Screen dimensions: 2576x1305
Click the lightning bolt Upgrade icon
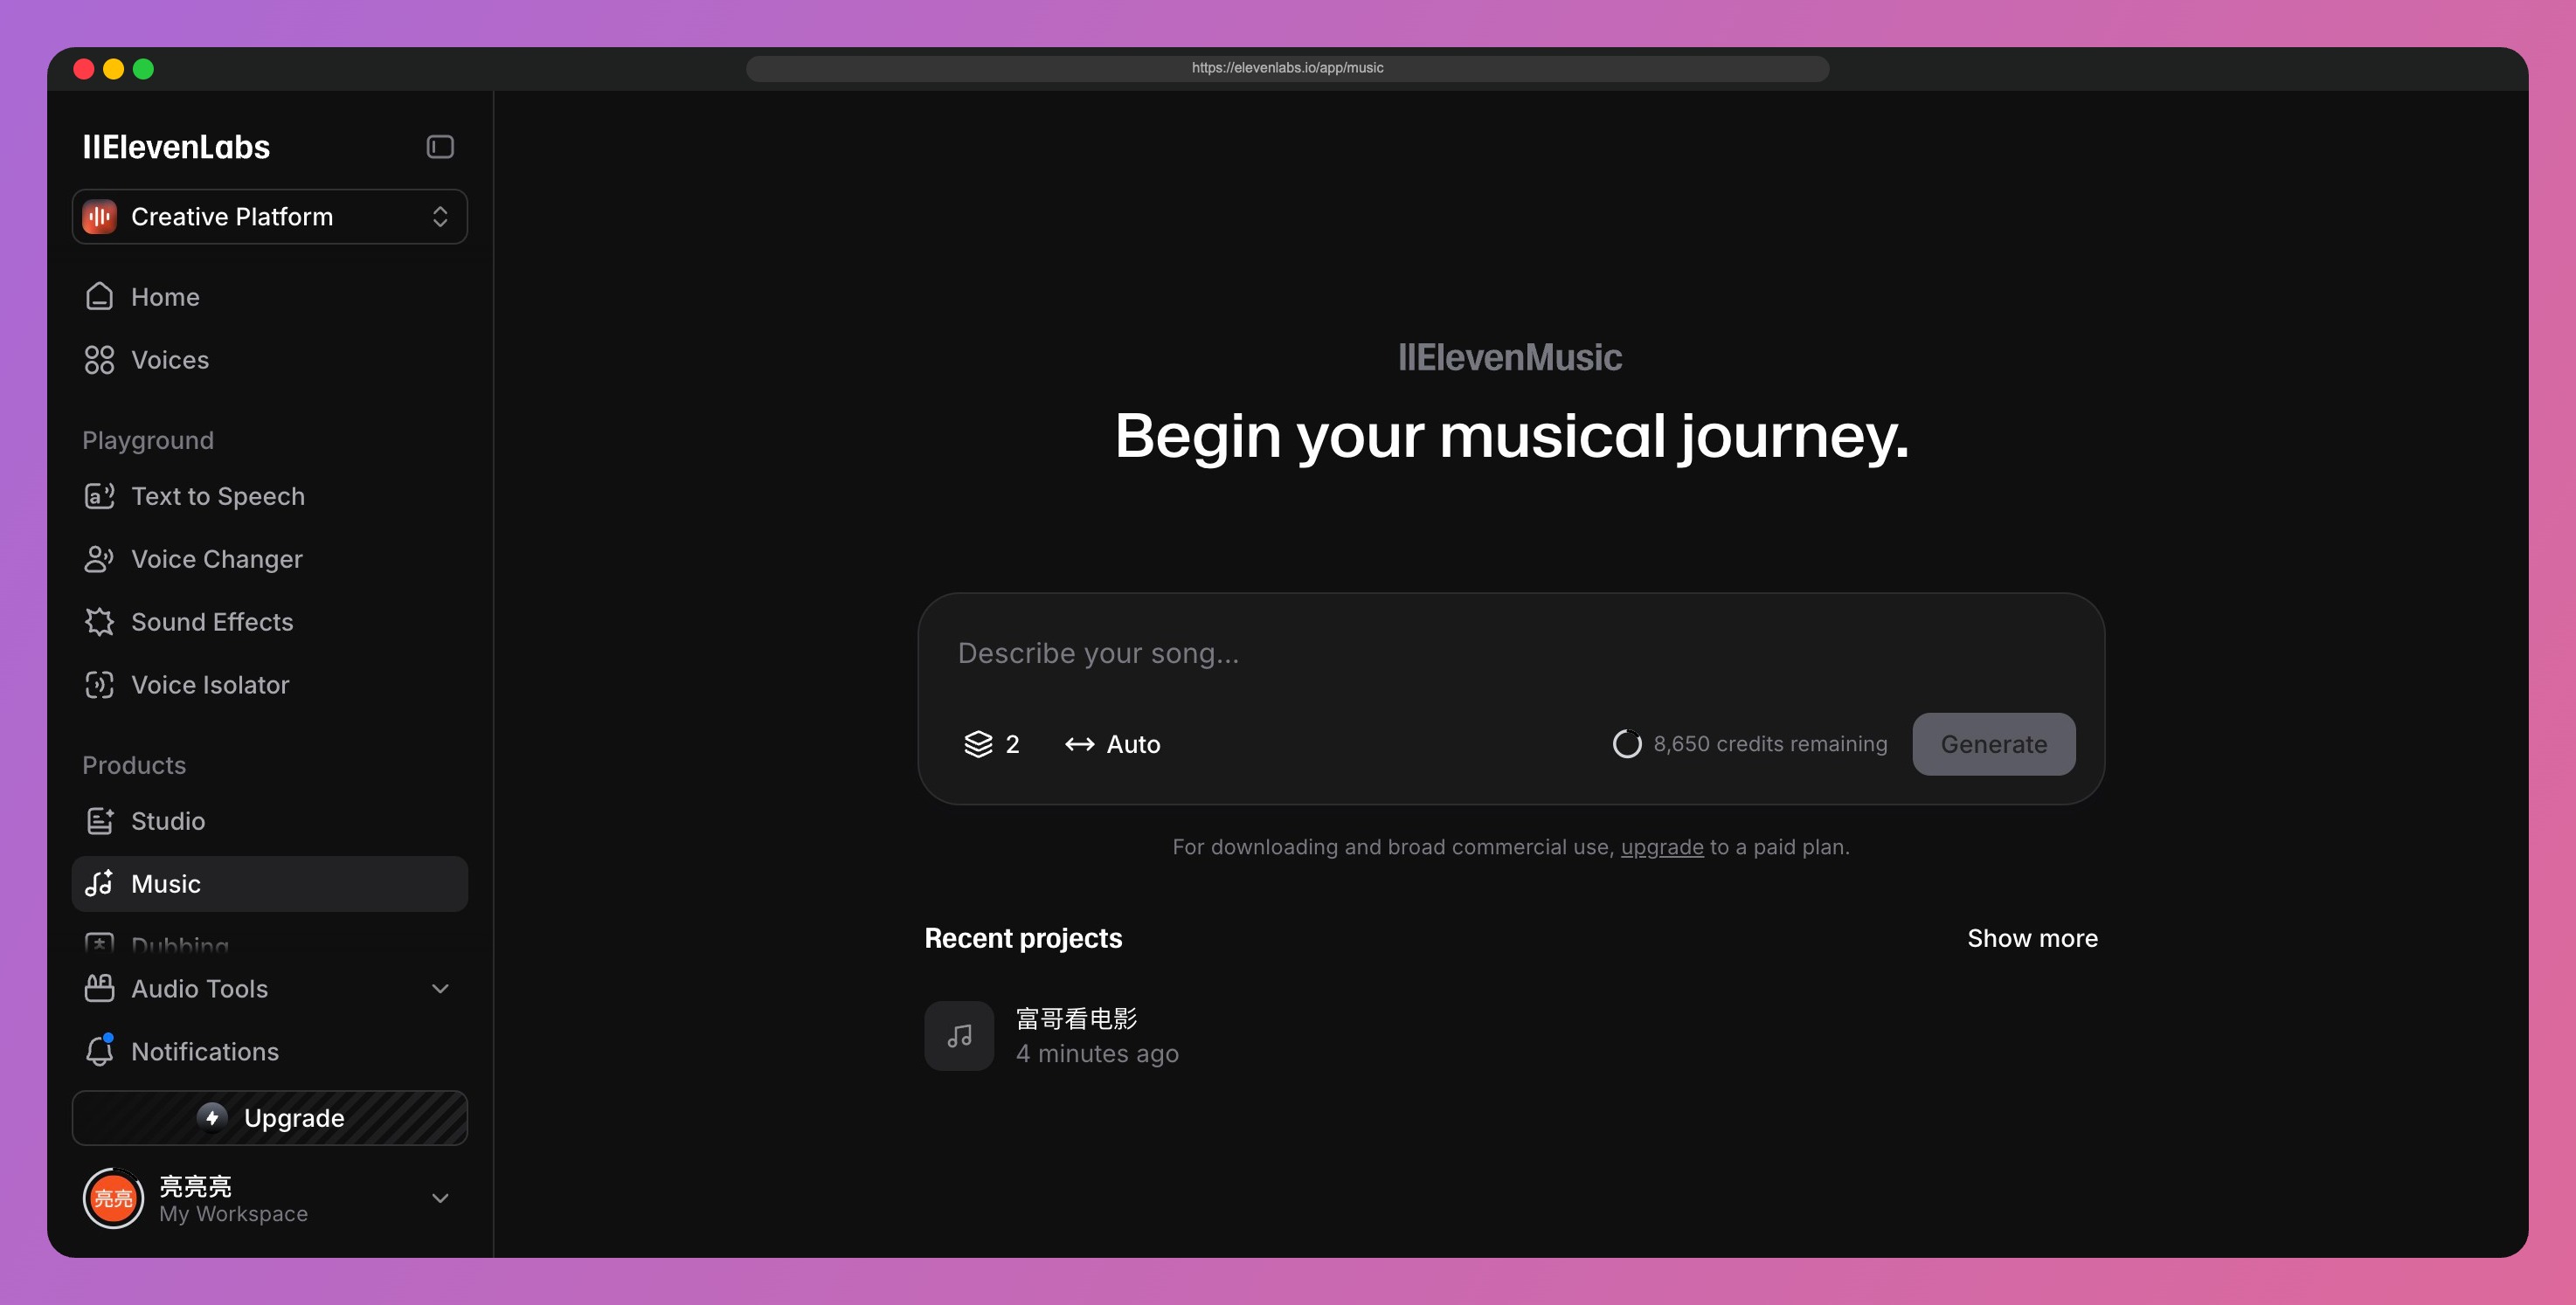[x=212, y=1118]
